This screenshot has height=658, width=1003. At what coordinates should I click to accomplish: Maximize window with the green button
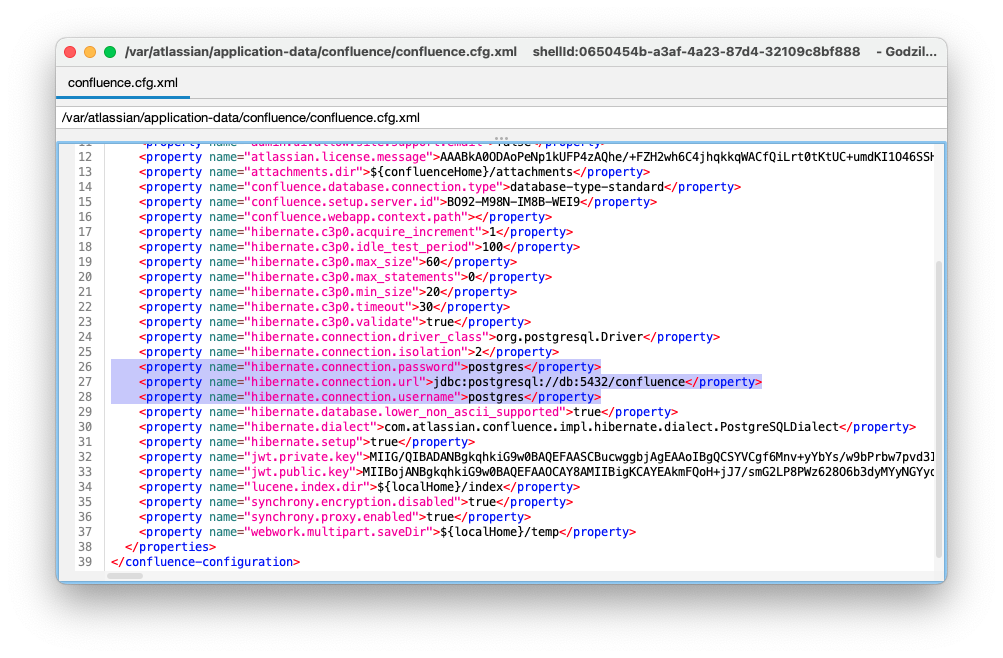coord(110,52)
